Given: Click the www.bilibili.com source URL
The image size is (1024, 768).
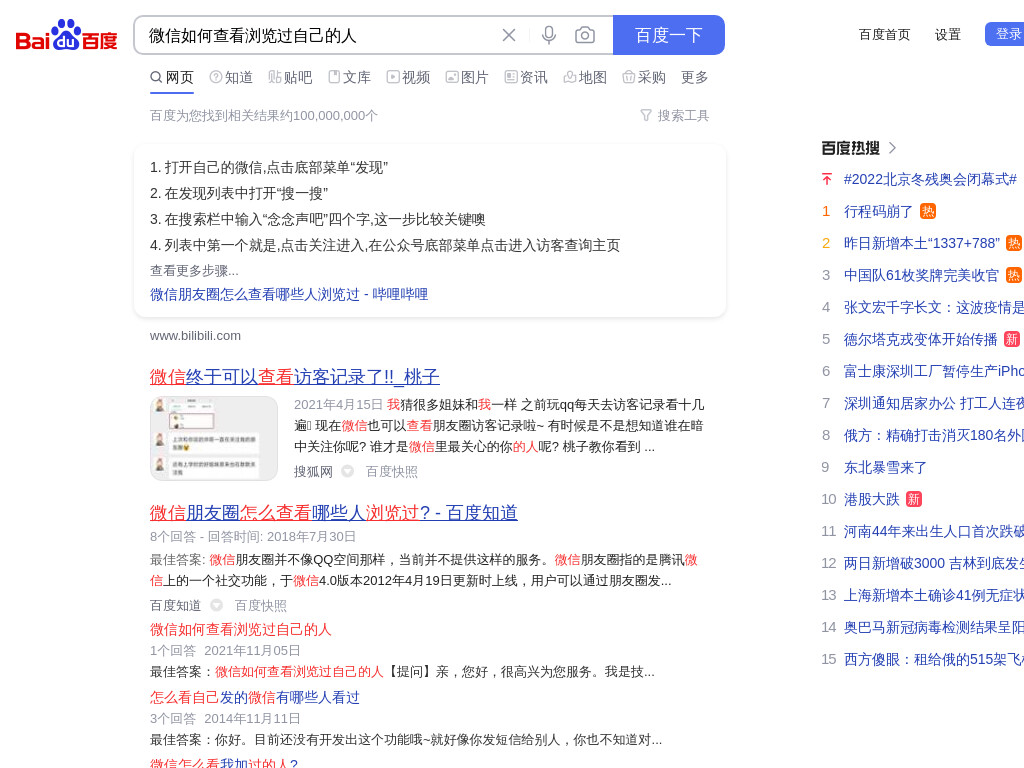Looking at the screenshot, I should (x=195, y=336).
